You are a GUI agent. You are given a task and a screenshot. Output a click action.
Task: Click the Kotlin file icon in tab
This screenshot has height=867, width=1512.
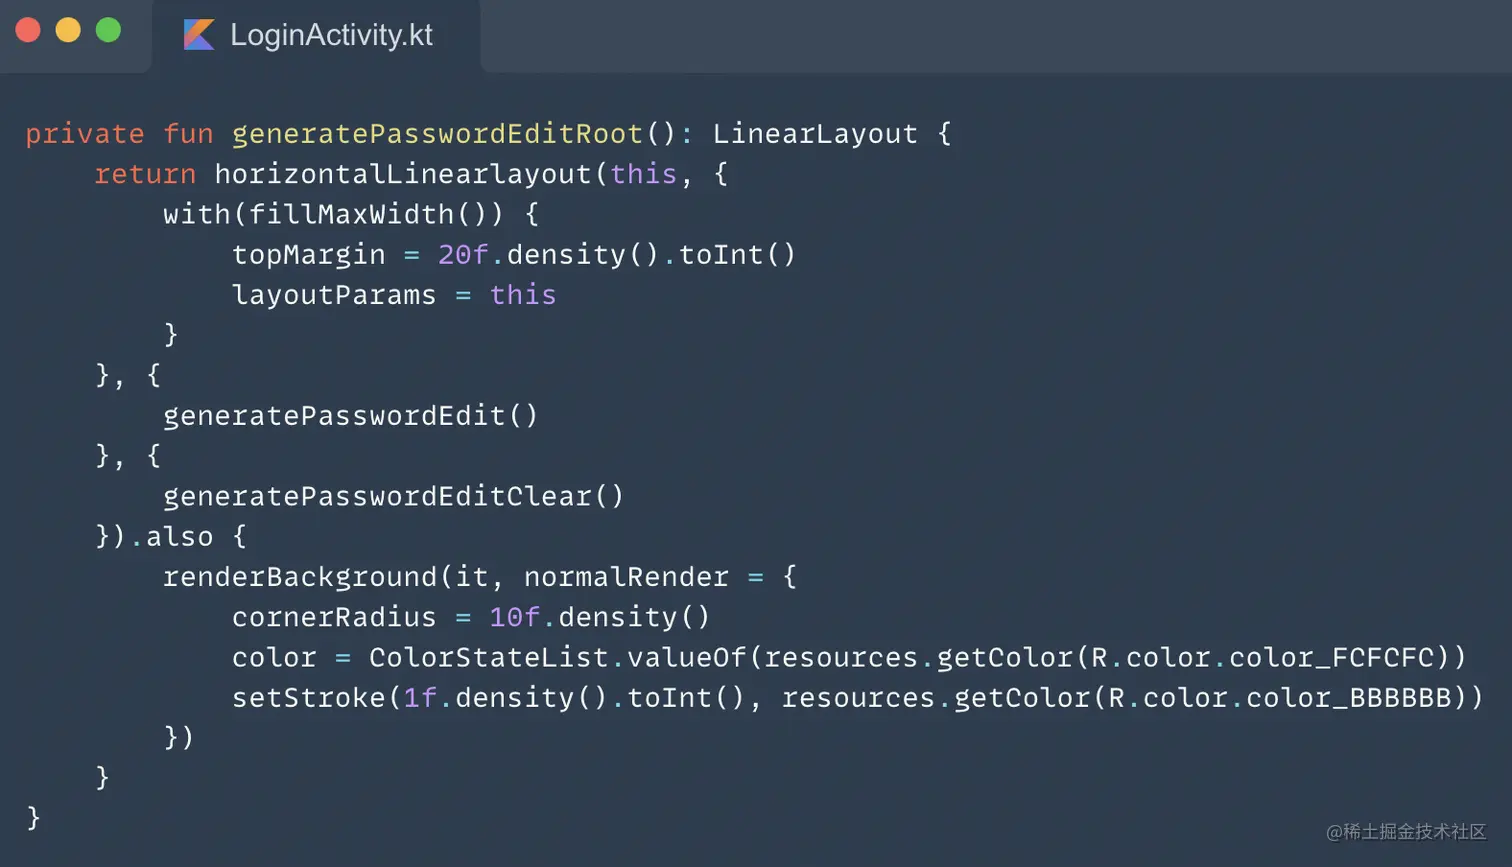[x=199, y=35]
